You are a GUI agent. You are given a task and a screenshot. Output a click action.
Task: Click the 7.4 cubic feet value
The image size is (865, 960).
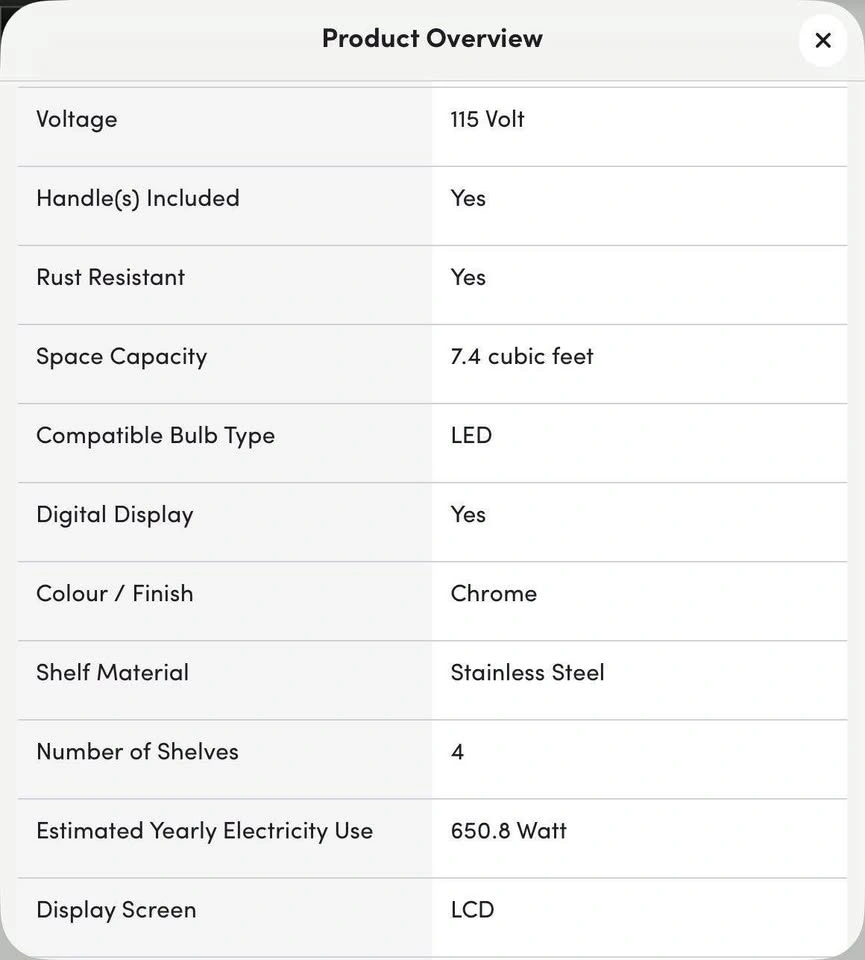[522, 356]
